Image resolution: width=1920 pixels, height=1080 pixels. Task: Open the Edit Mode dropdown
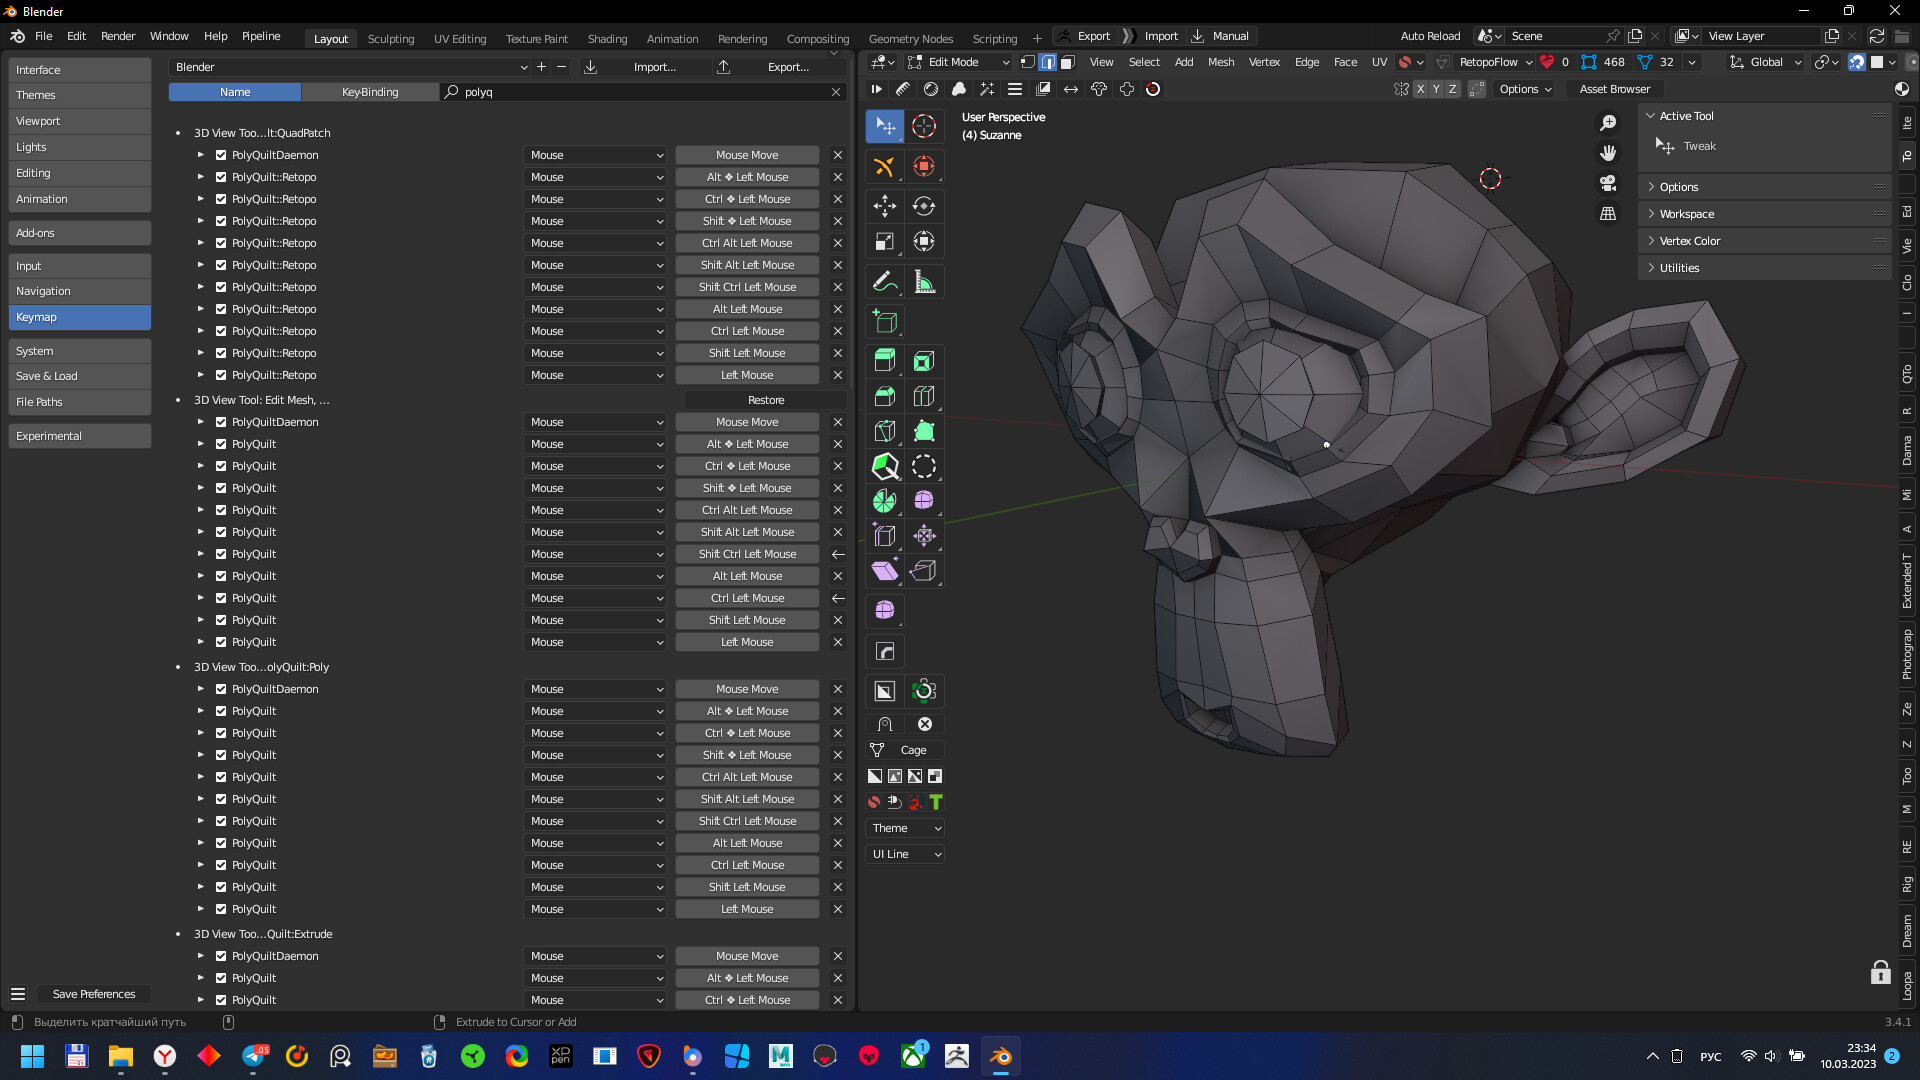click(960, 62)
